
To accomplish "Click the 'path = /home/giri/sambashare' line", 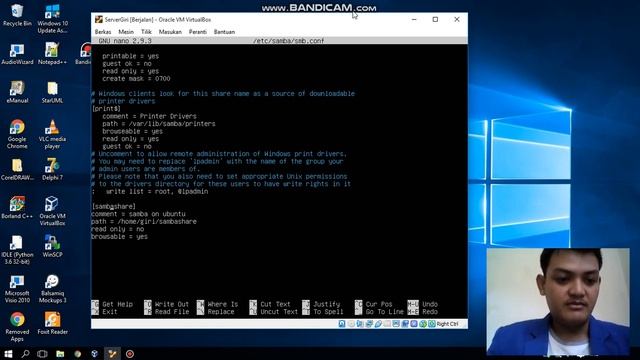I will tap(144, 222).
